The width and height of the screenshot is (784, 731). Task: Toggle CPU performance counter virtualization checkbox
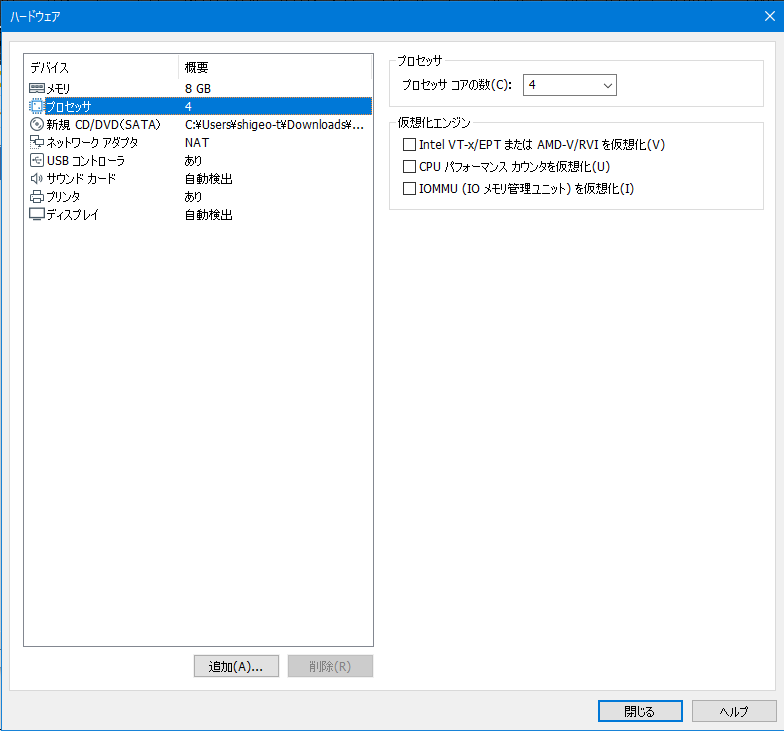410,166
